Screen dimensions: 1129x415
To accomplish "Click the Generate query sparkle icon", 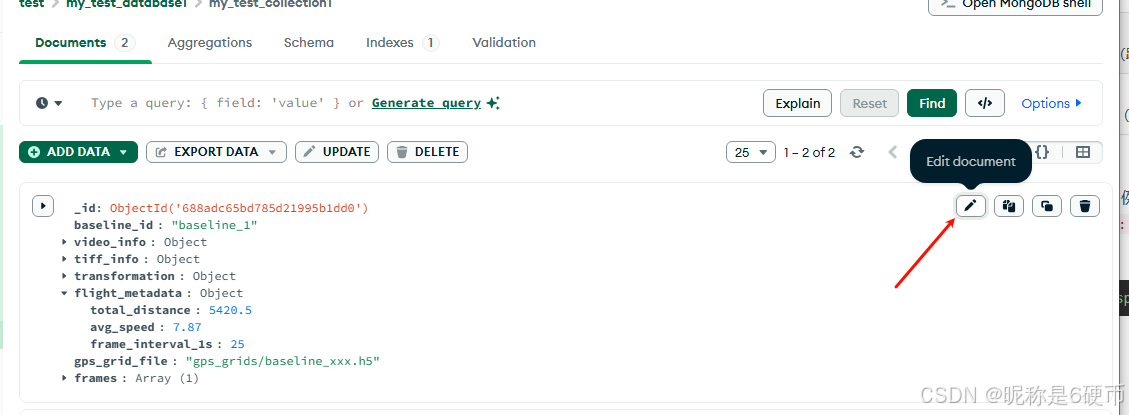I will pyautogui.click(x=493, y=103).
